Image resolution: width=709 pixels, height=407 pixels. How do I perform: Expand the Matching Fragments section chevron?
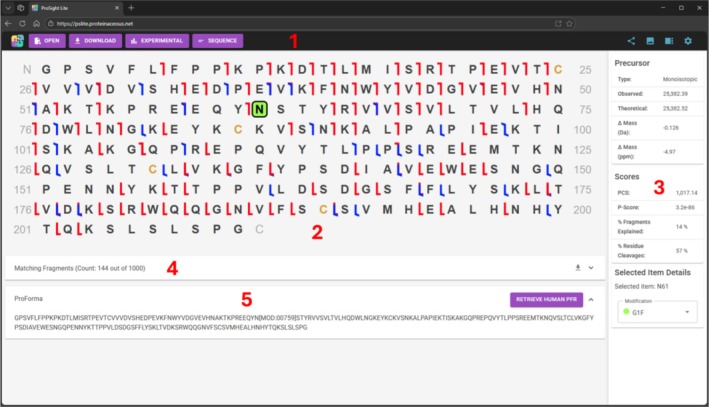pos(591,268)
